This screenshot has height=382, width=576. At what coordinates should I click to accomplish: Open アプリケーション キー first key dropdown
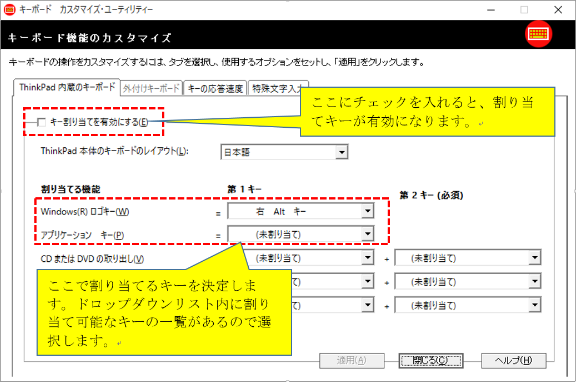click(x=300, y=234)
